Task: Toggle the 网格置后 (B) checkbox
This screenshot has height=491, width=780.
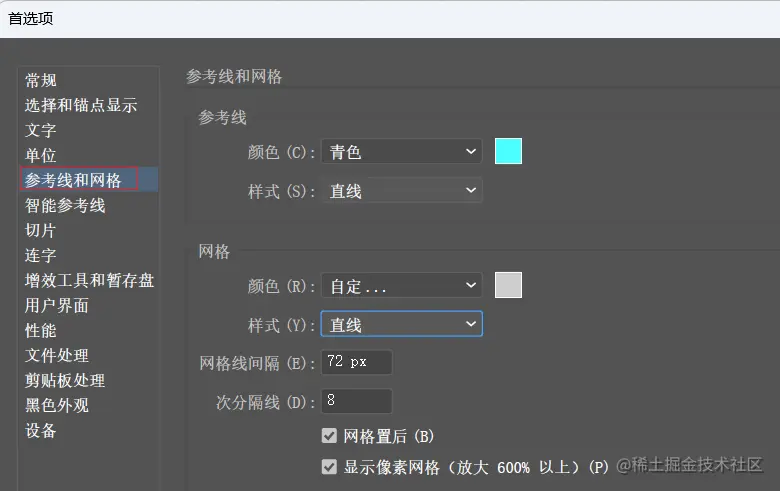Action: click(x=329, y=436)
